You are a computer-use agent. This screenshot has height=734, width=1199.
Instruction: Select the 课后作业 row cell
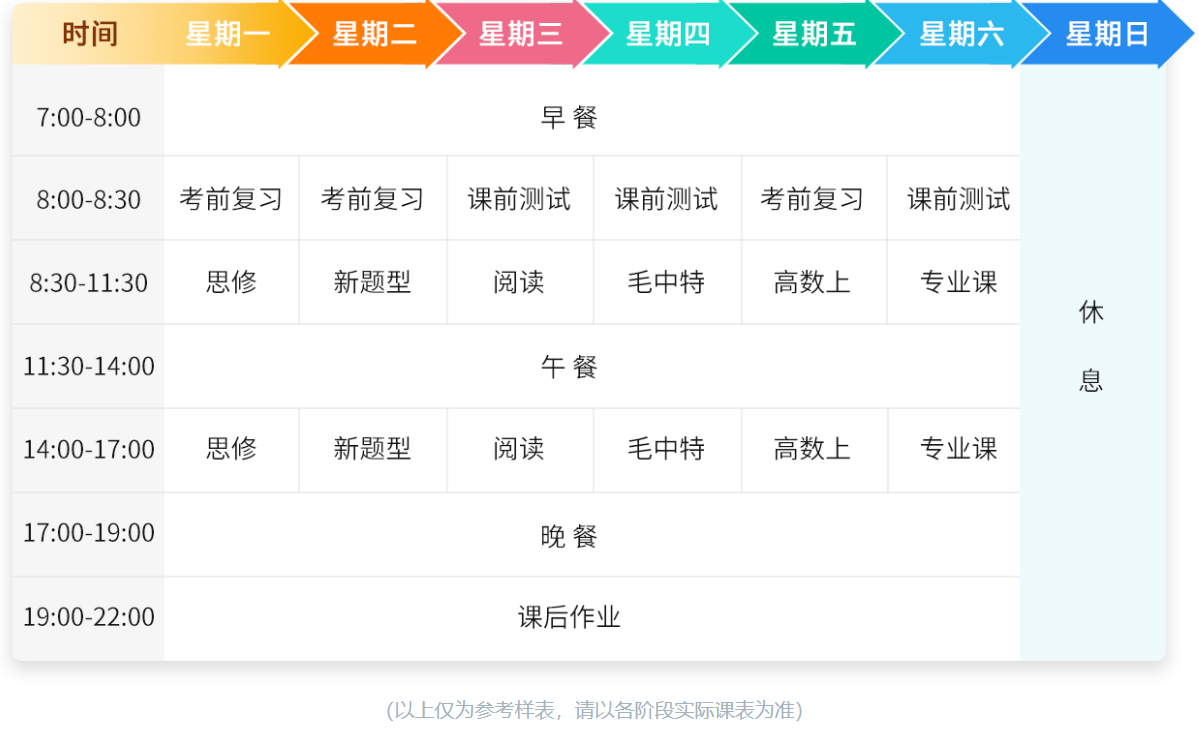[569, 617]
